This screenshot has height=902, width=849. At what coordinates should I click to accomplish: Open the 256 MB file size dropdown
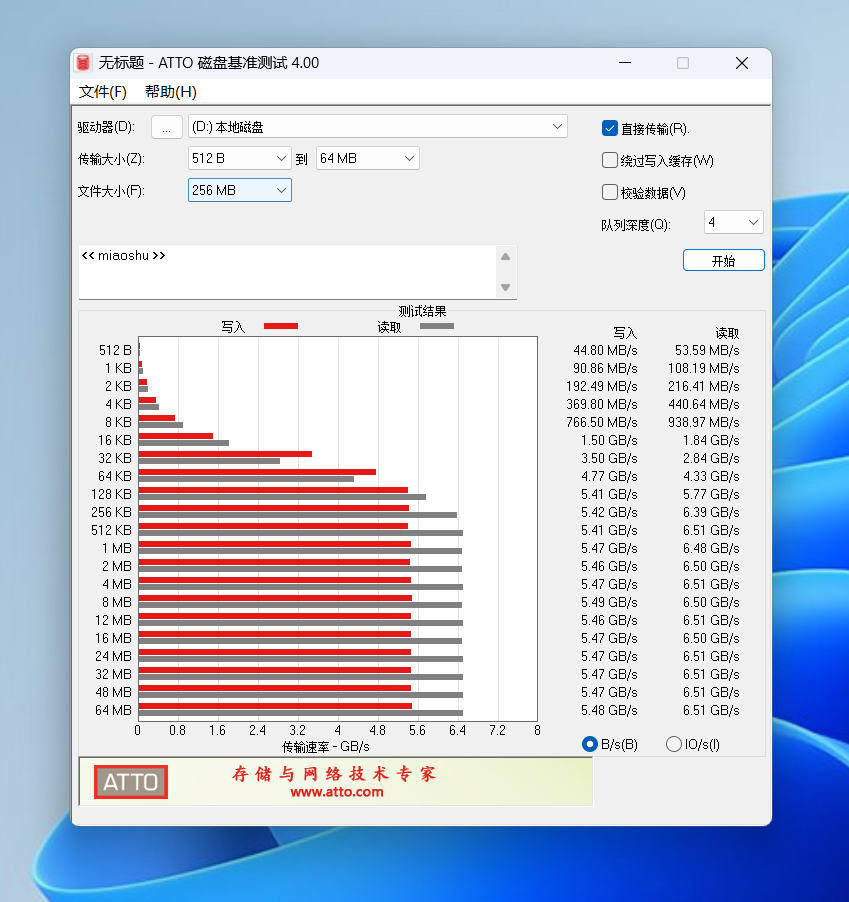click(x=239, y=190)
